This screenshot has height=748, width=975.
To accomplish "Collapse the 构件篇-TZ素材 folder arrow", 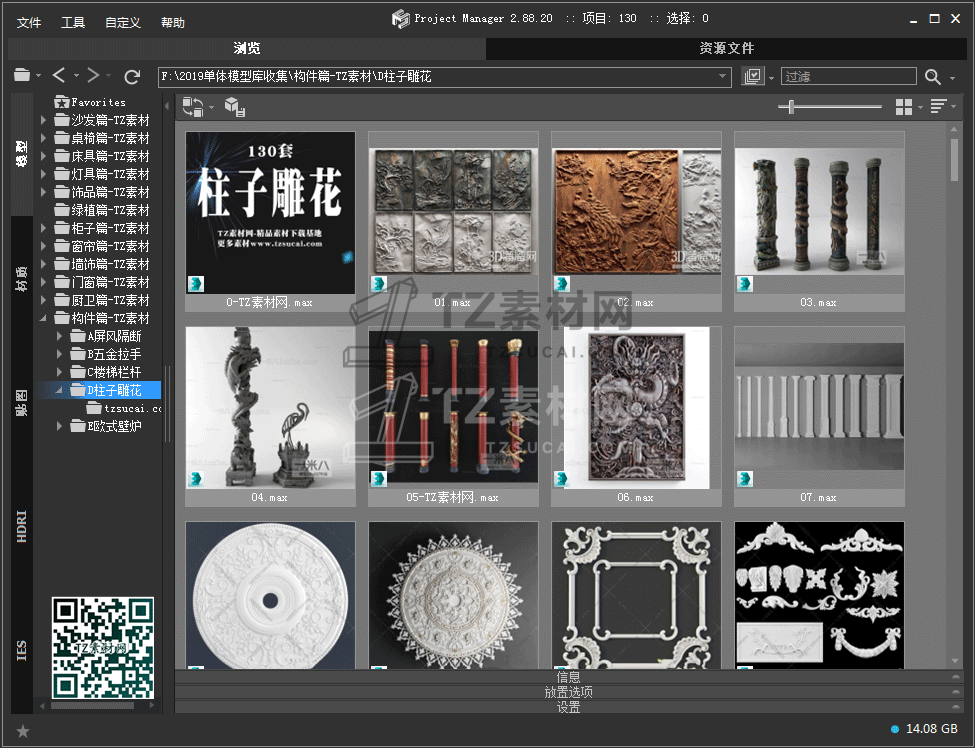I will point(44,318).
